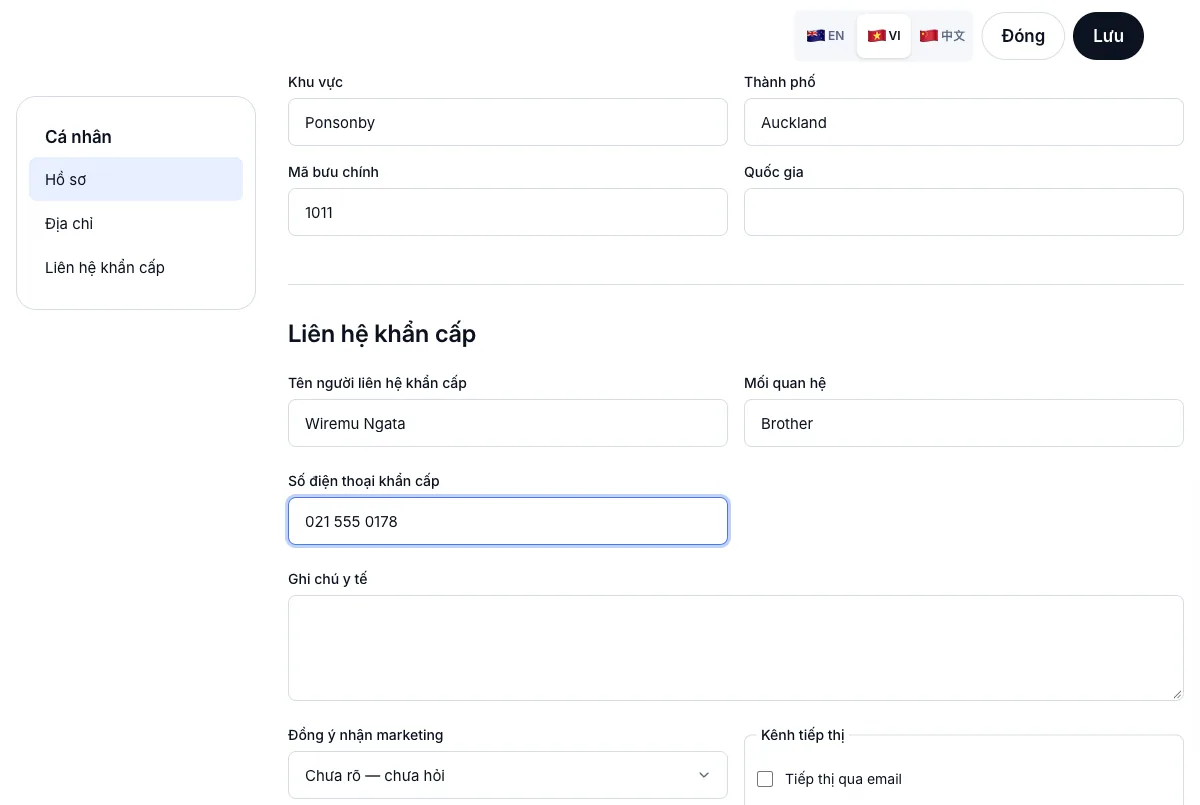This screenshot has height=805, width=1200.
Task: Enable the Tiếp thị qua email checkbox
Action: tap(766, 779)
